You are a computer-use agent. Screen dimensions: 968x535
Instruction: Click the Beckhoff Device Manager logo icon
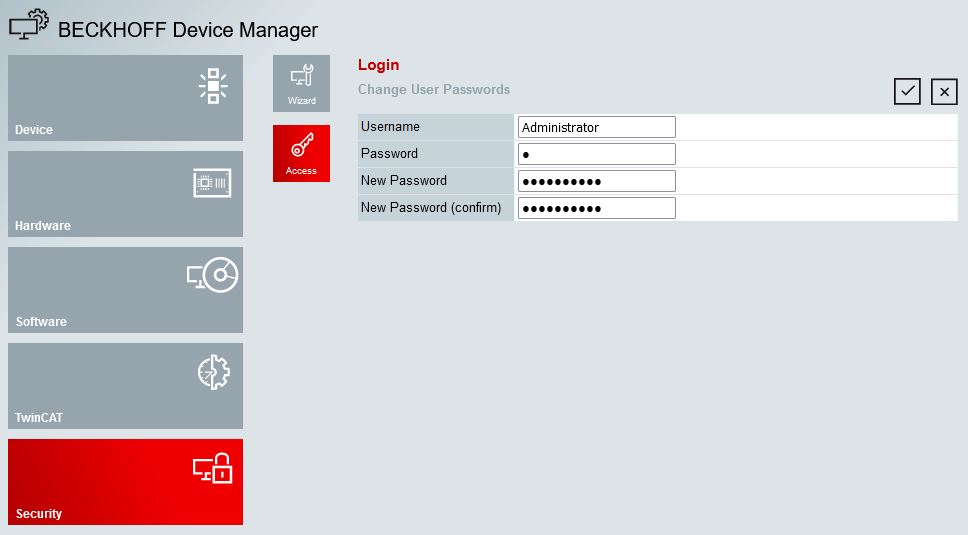point(28,25)
